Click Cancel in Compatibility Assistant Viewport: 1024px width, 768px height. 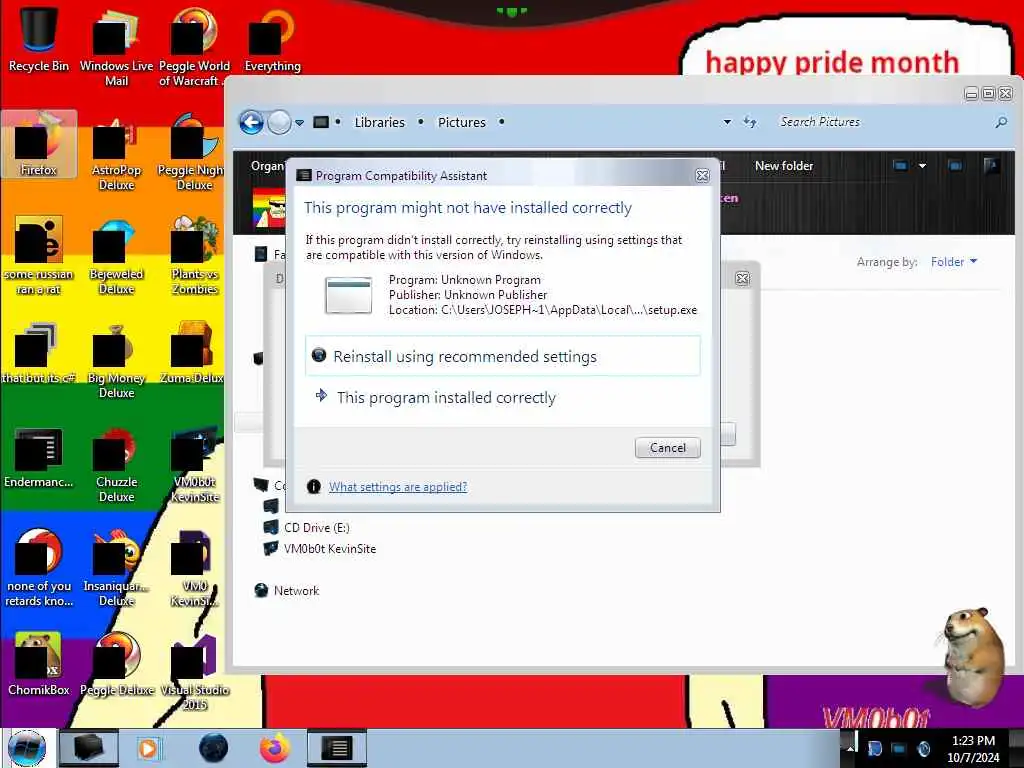click(x=667, y=447)
